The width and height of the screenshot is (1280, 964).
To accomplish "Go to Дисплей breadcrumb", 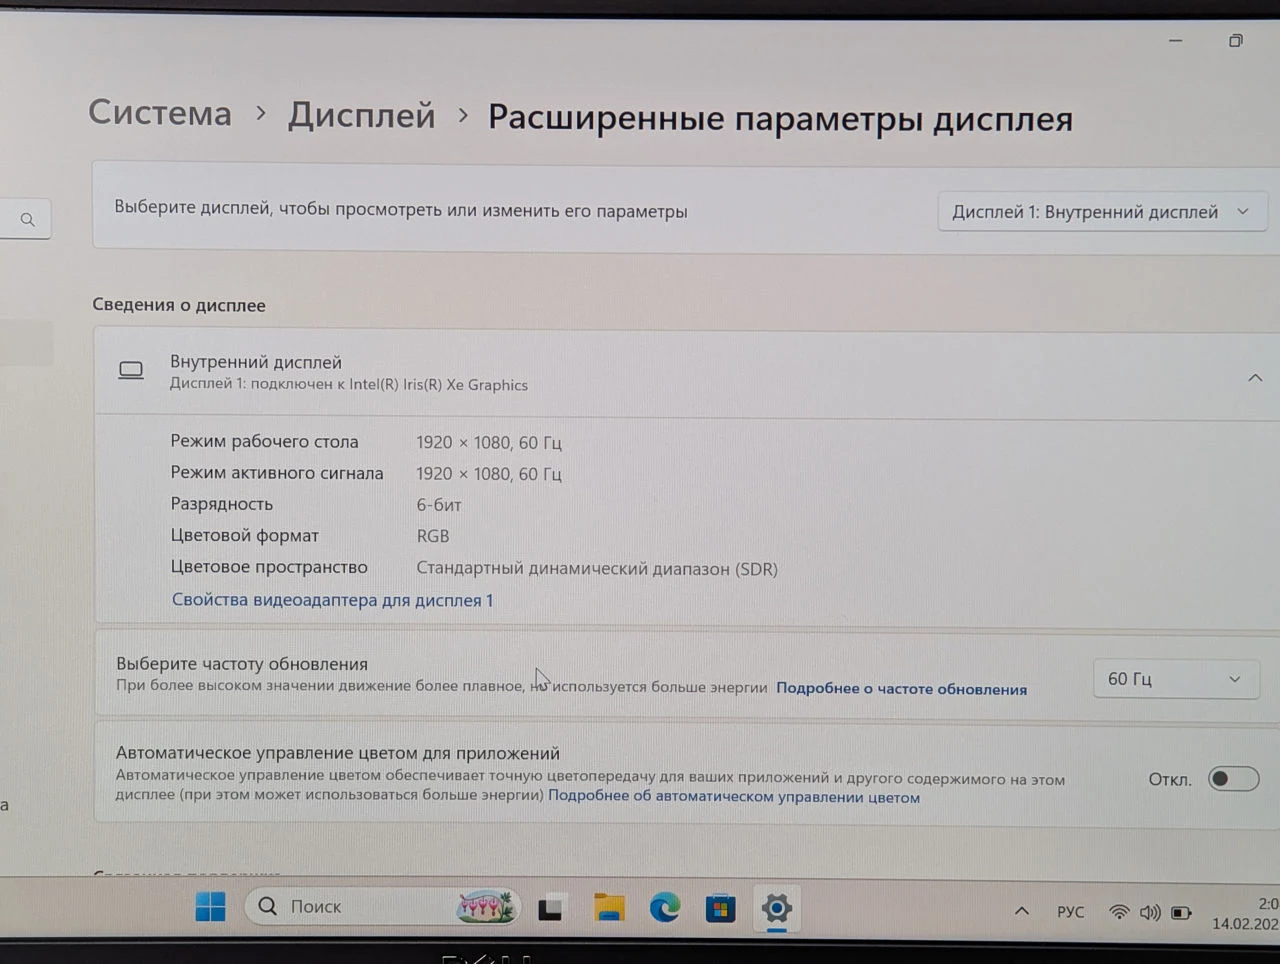I will click(x=362, y=115).
